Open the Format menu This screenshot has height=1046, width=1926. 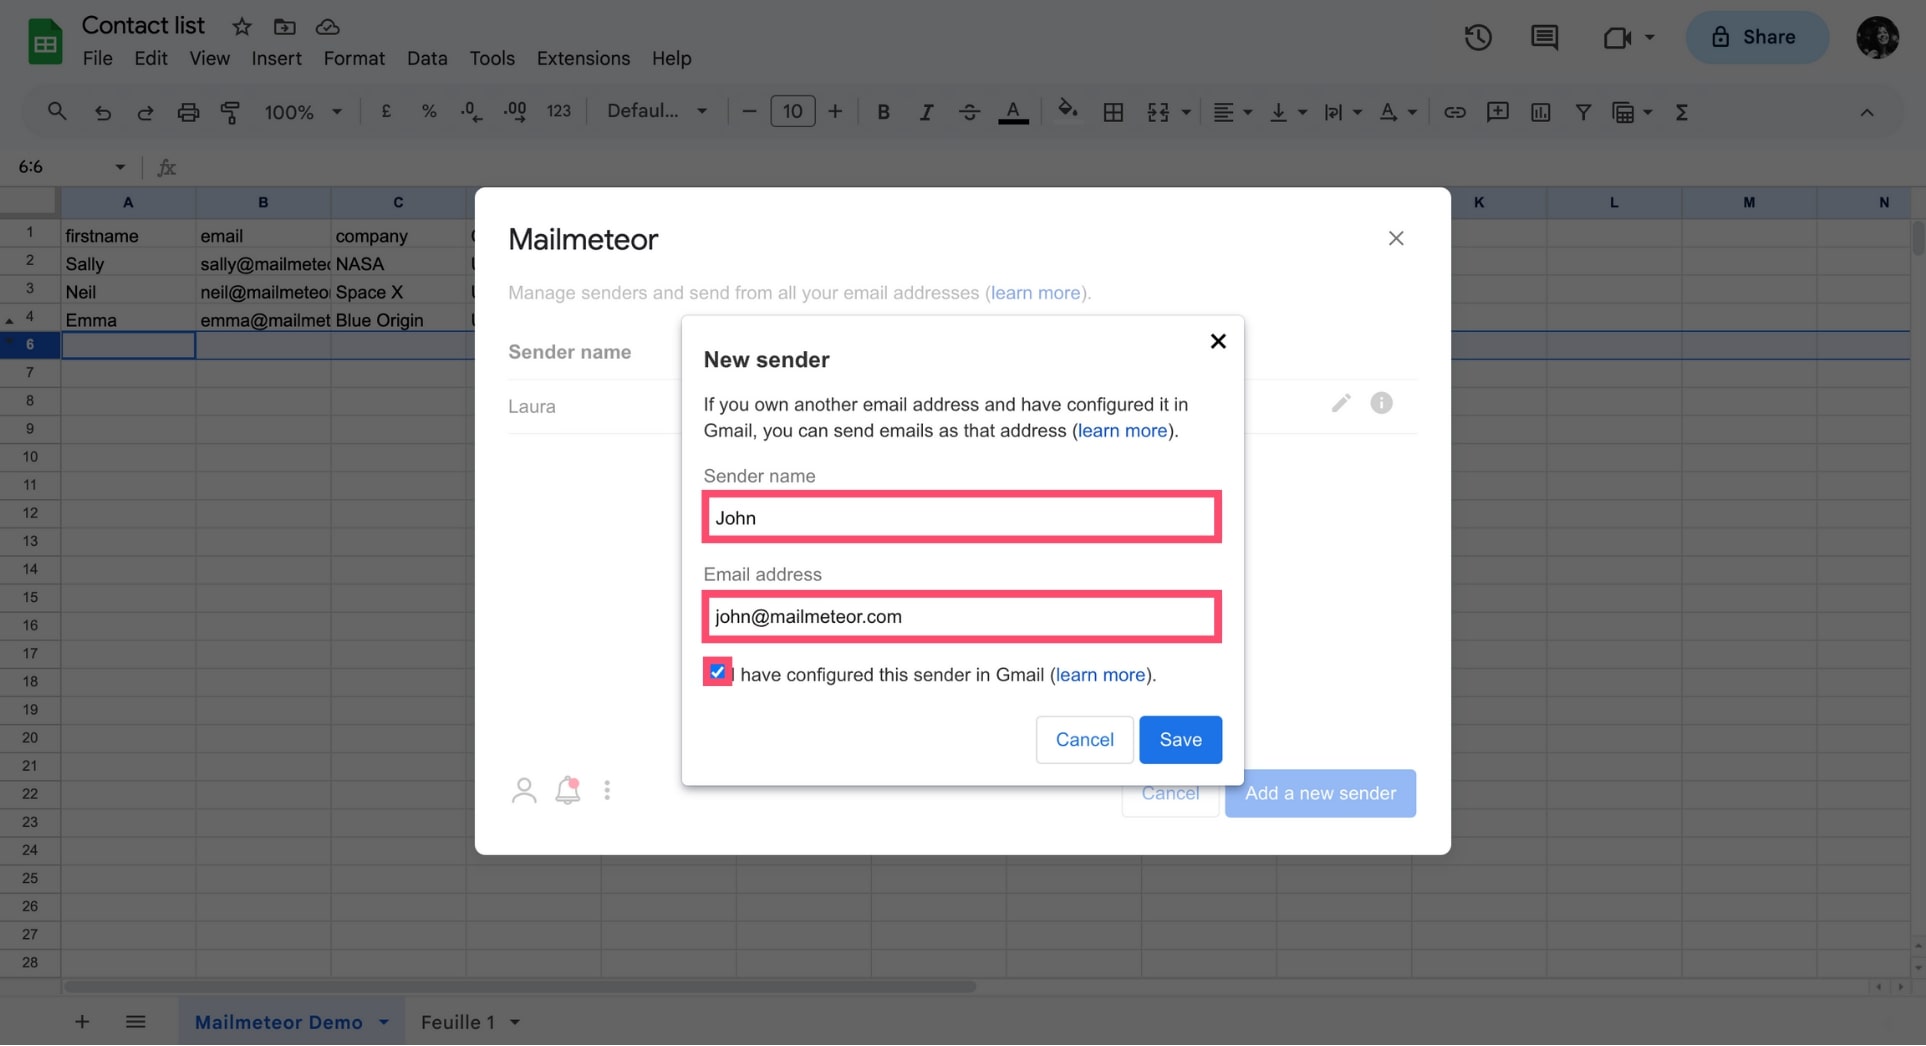pos(354,58)
